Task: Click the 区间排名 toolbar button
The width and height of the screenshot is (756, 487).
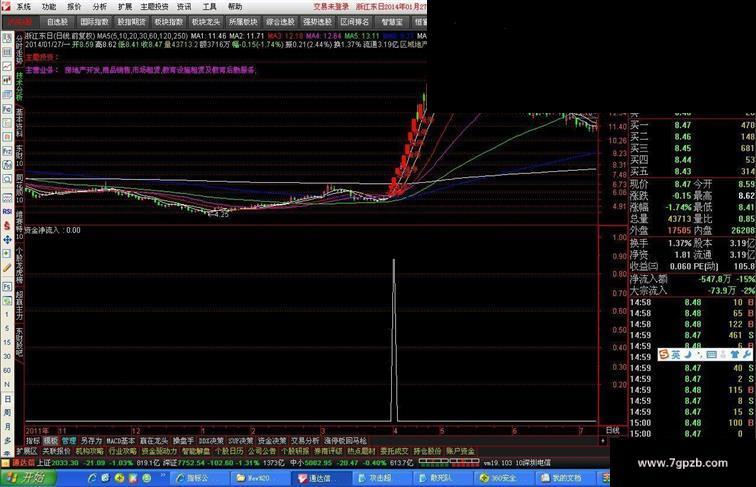Action: click(x=354, y=22)
